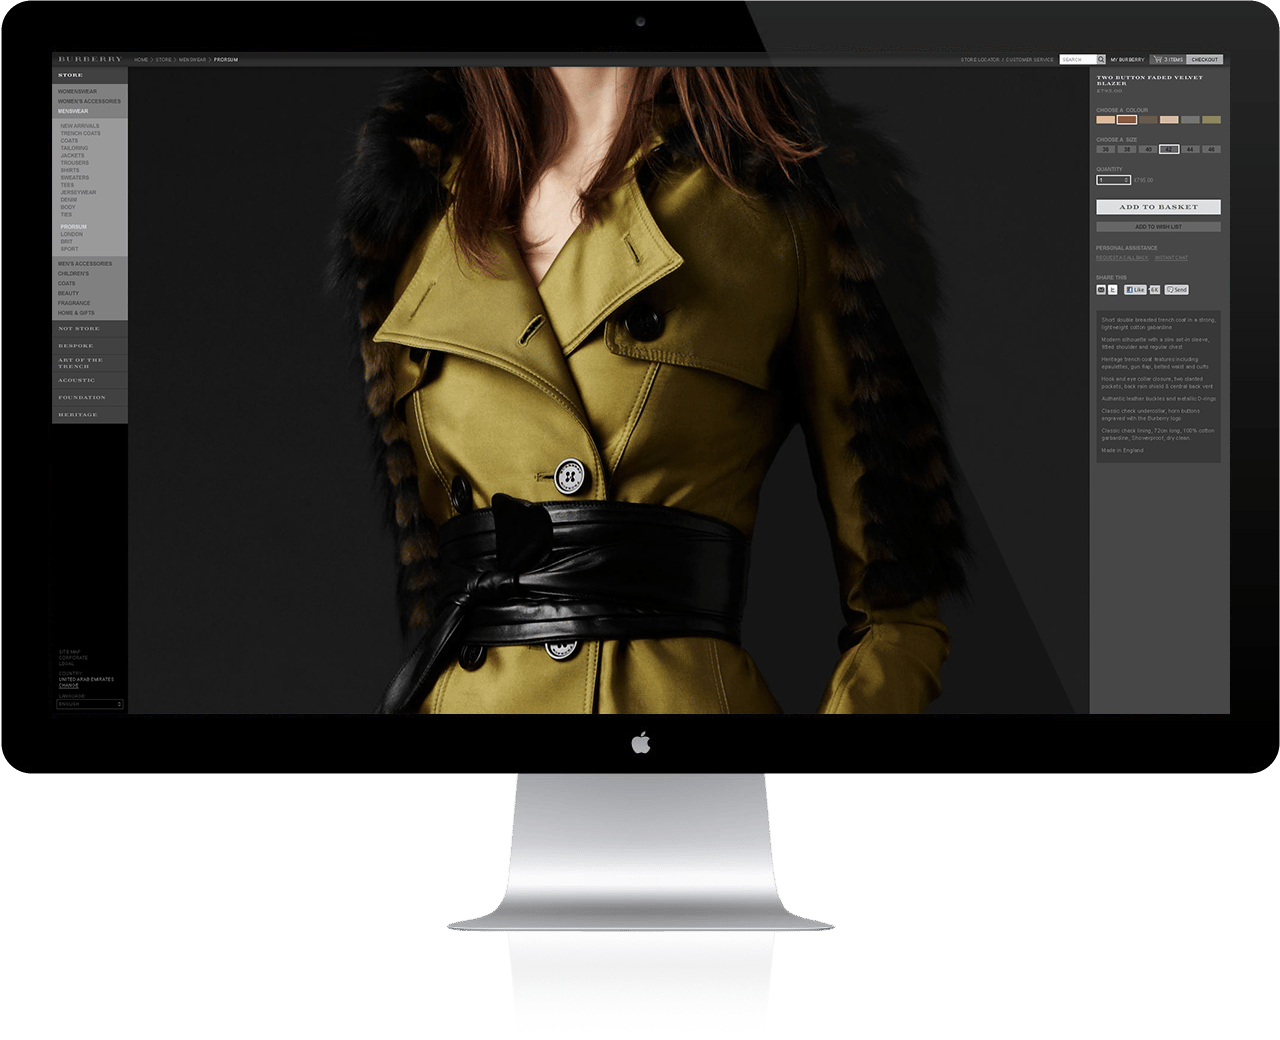Share the product via the Twitter icon

pyautogui.click(x=1113, y=290)
